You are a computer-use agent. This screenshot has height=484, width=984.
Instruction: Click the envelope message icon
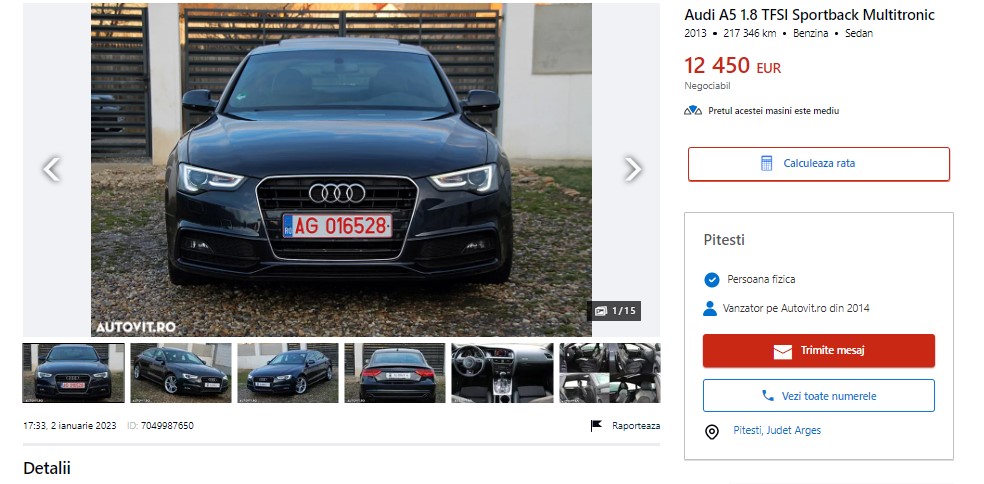[x=783, y=351]
